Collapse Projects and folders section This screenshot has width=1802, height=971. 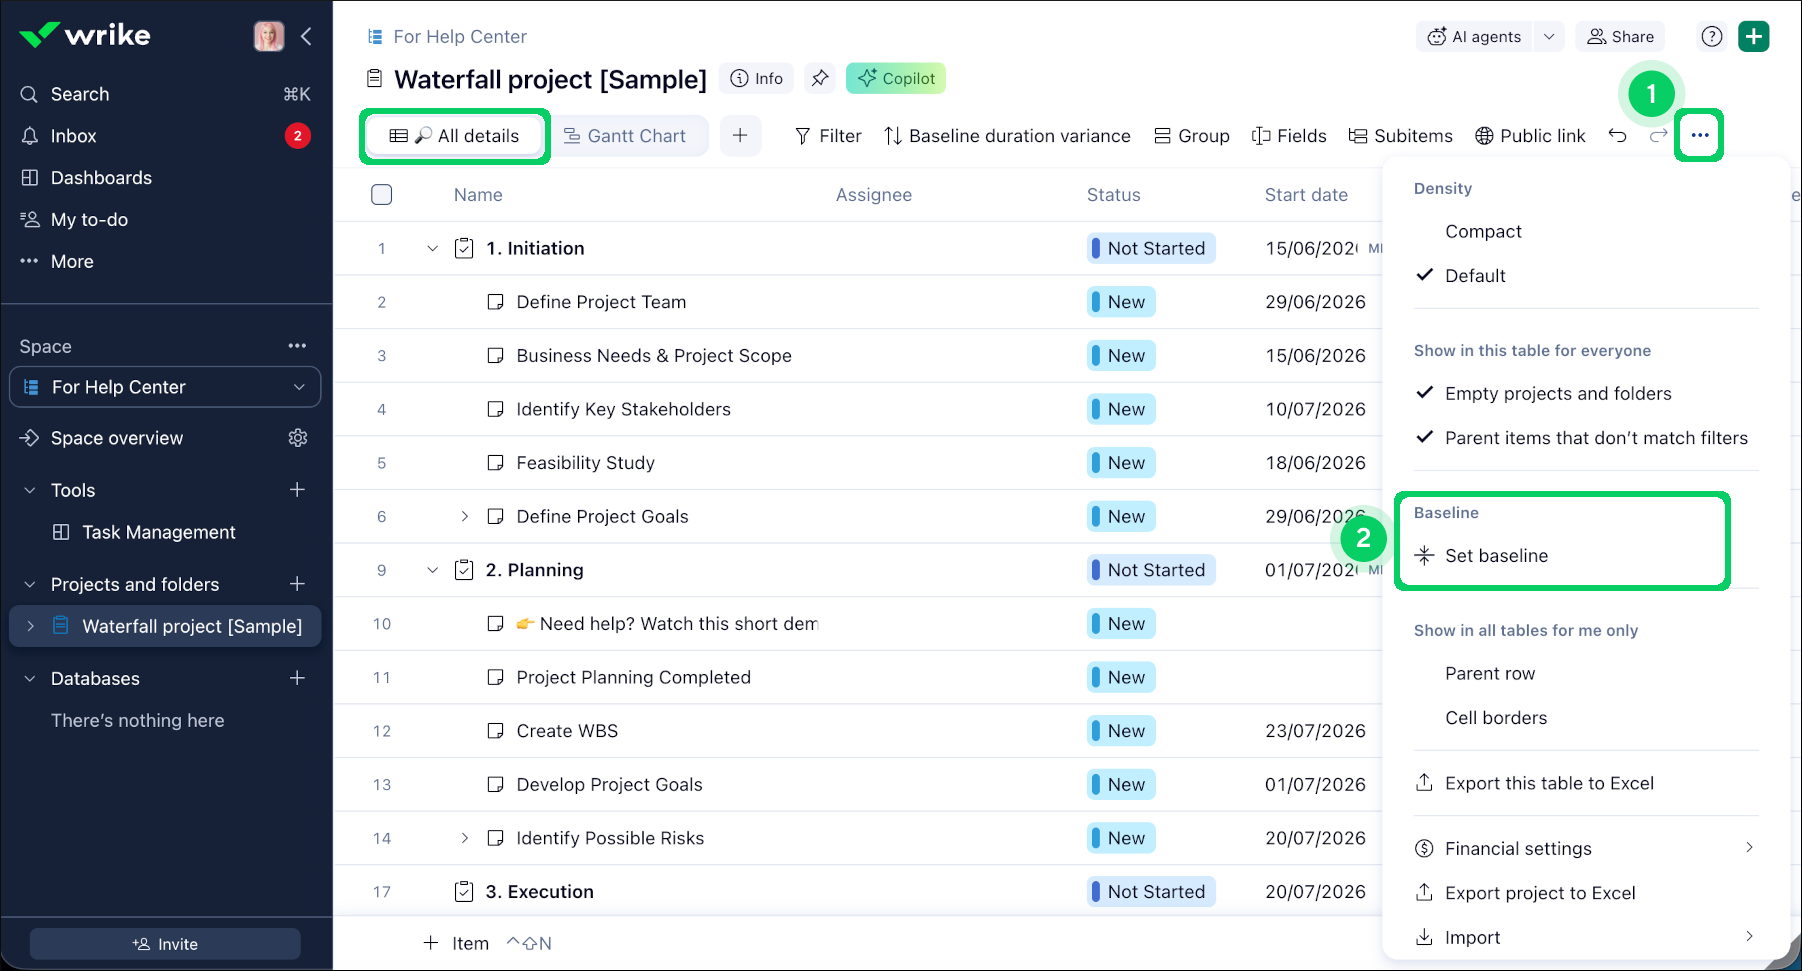click(x=30, y=584)
